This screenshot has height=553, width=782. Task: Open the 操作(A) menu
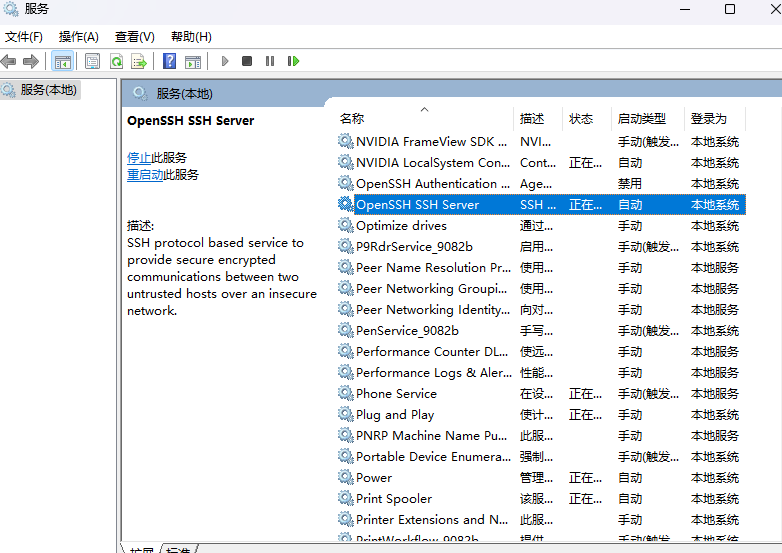tap(78, 37)
